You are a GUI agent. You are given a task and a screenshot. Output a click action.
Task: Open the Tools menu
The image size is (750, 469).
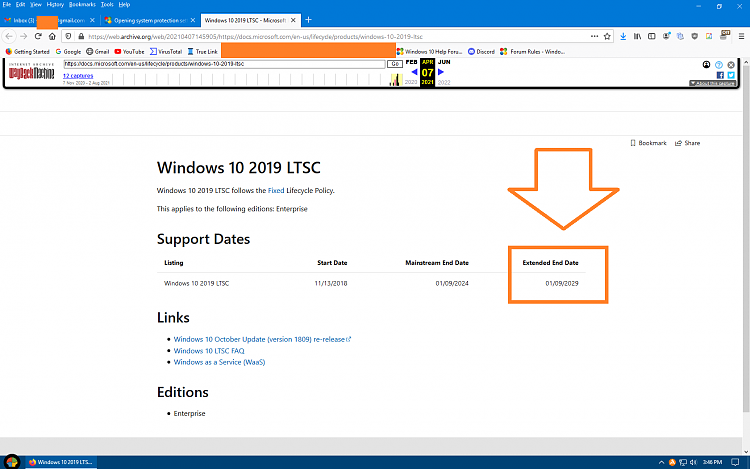pos(107,4)
